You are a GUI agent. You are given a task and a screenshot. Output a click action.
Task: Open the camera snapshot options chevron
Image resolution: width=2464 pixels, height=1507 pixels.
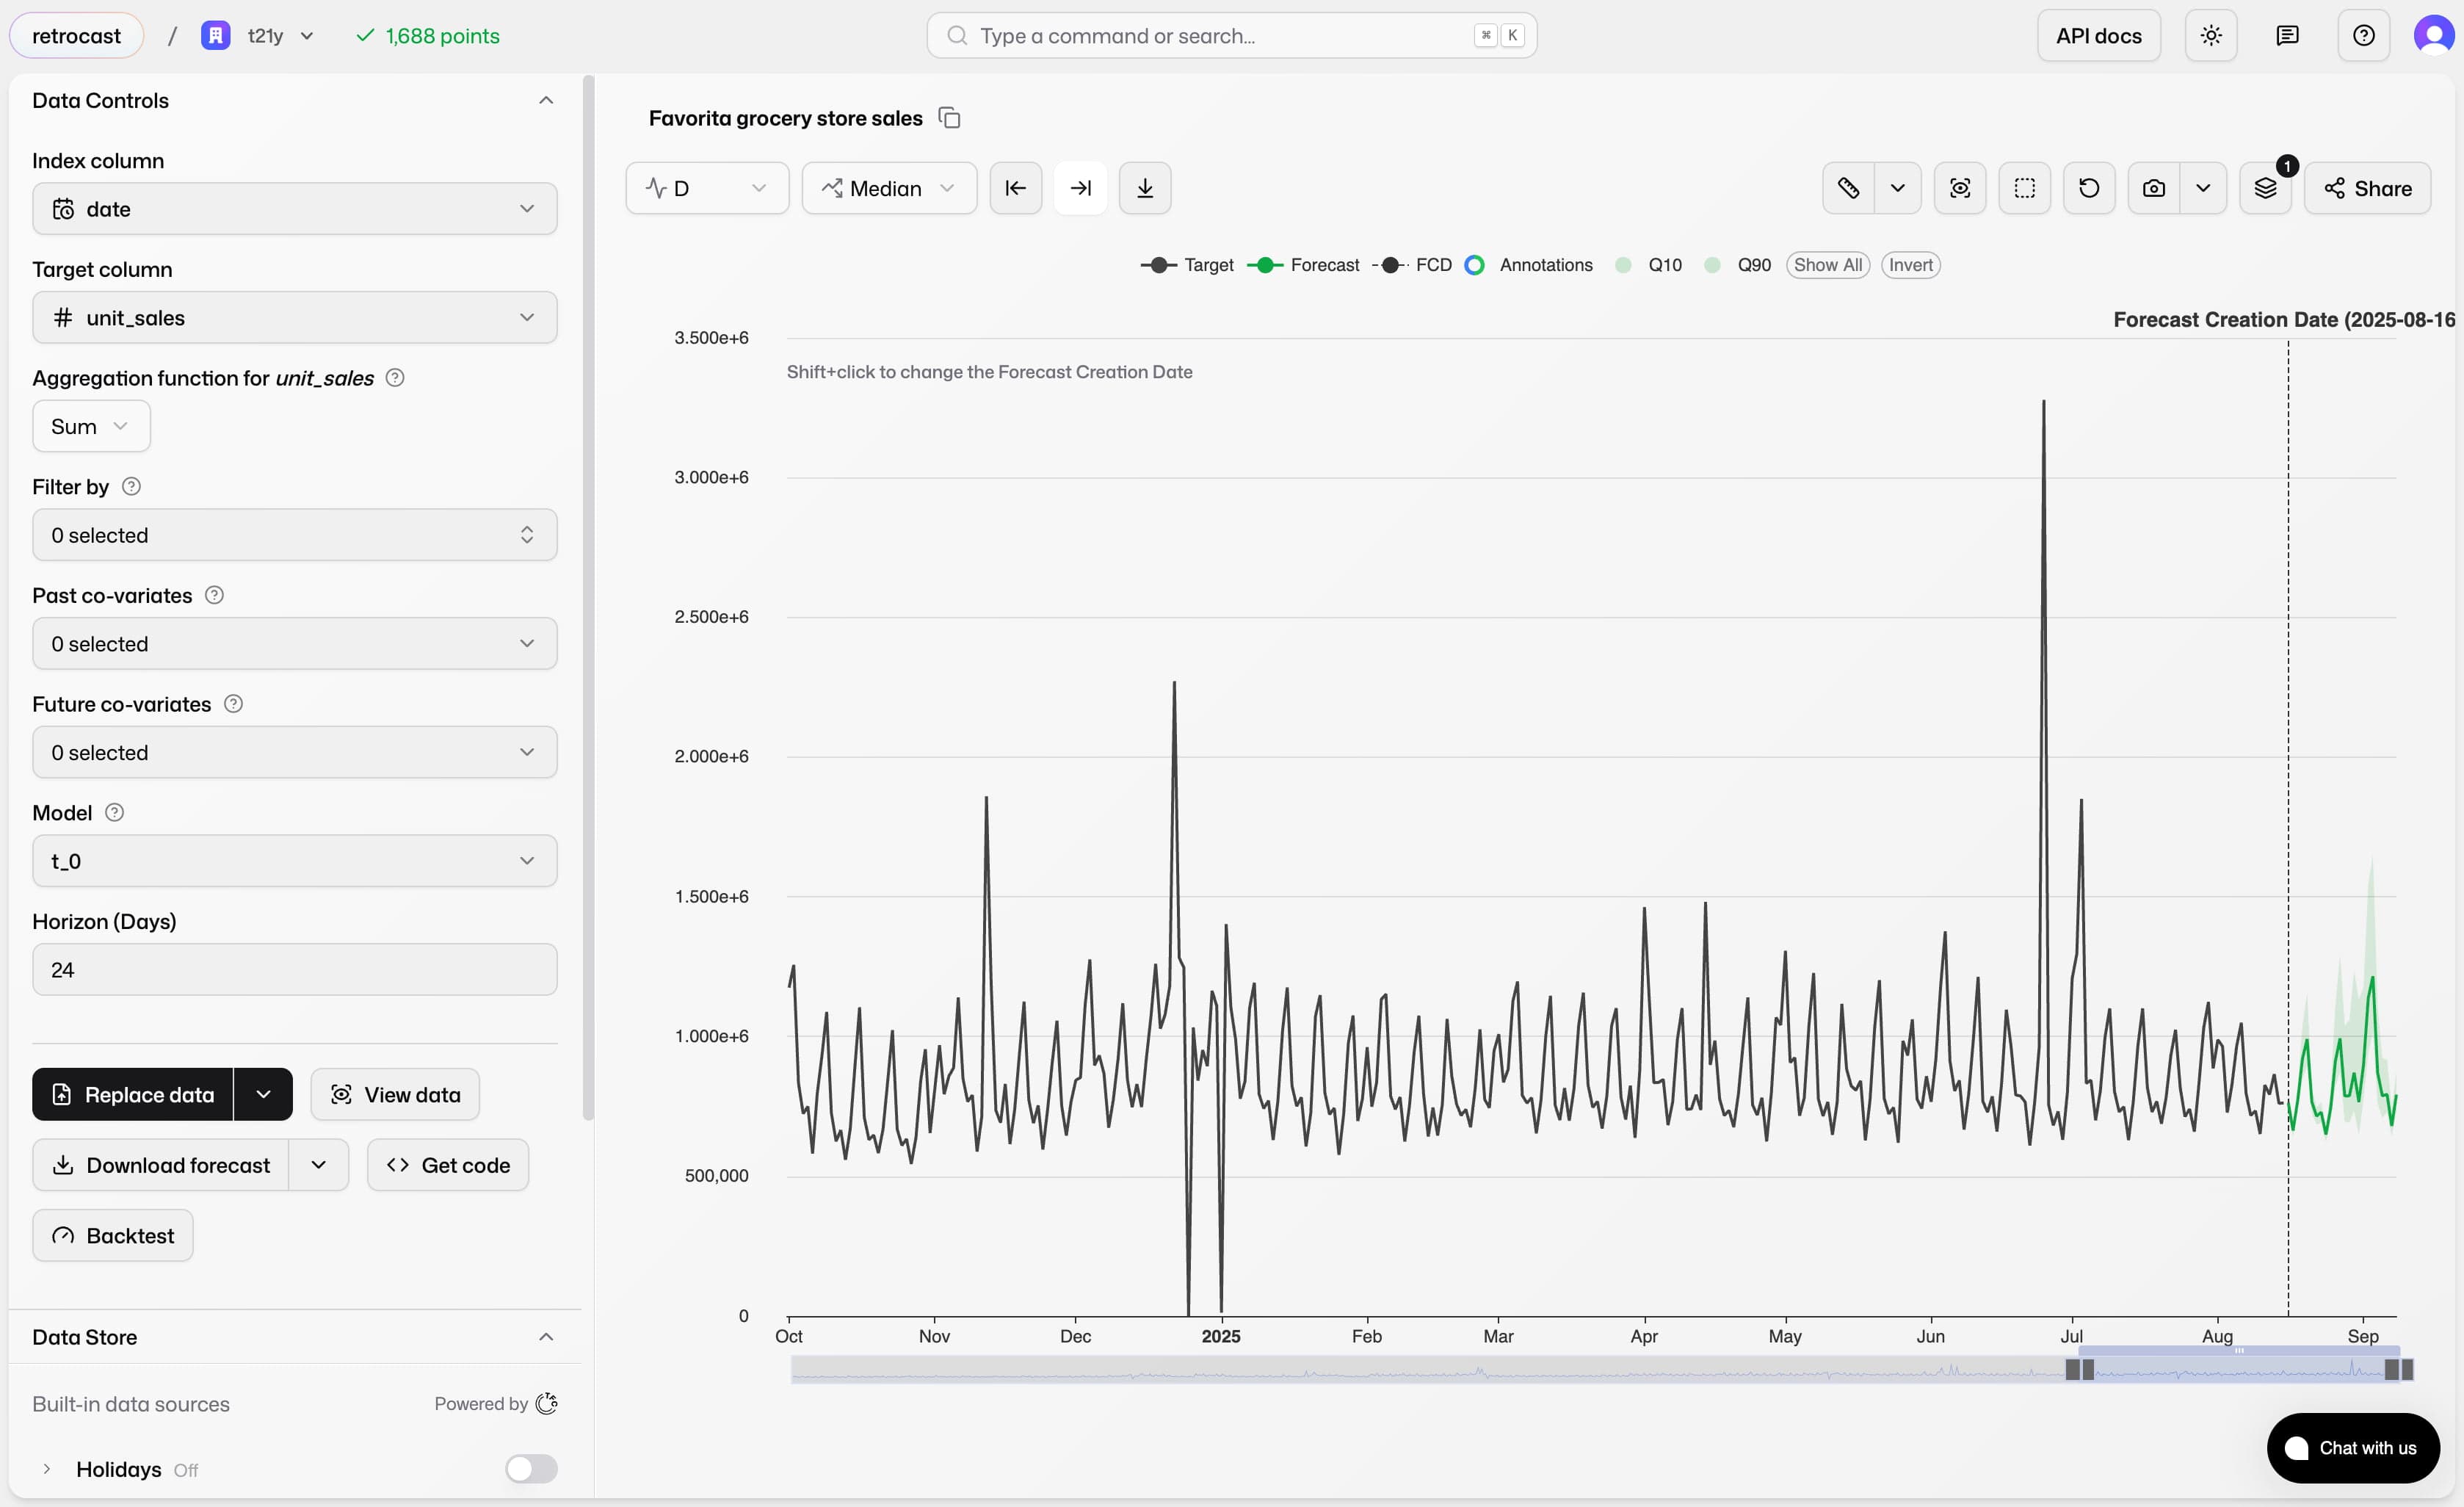coord(2203,188)
